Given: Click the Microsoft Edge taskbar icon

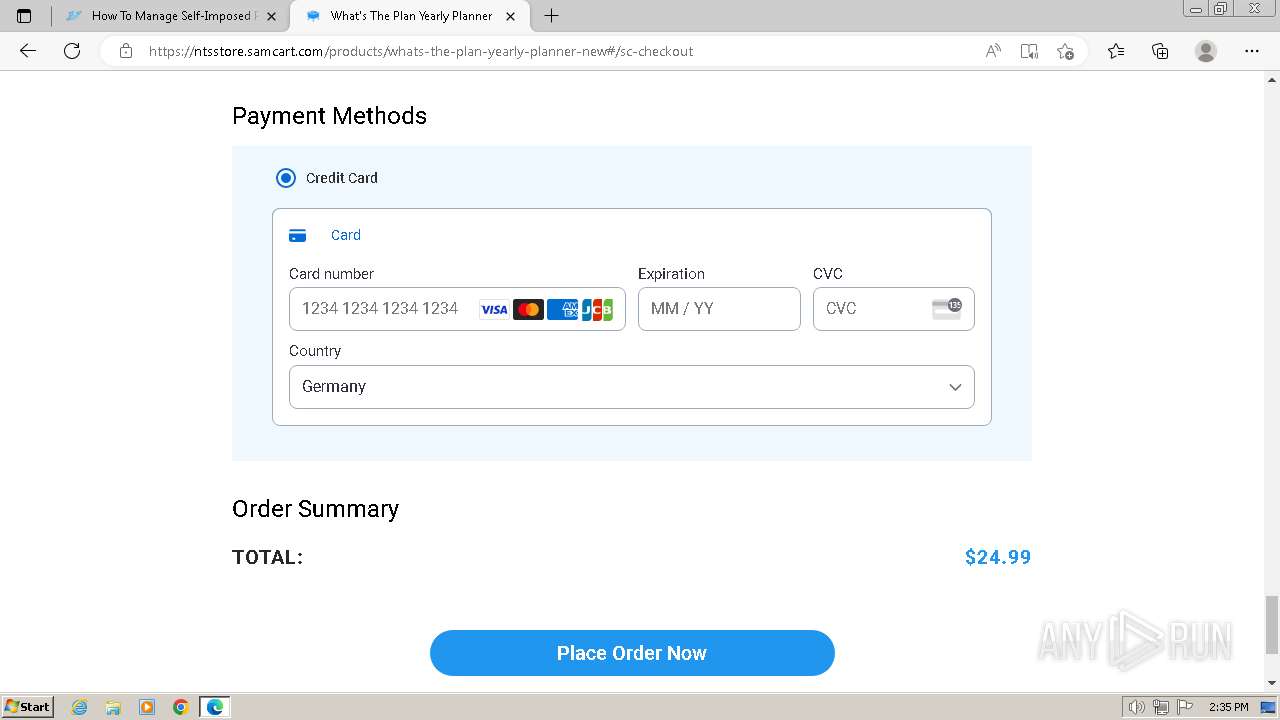Looking at the screenshot, I should (215, 707).
